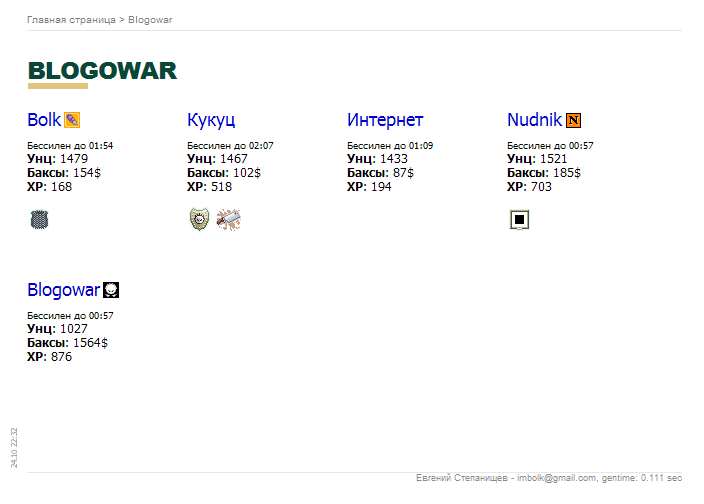Click Bolk's 'Унц: 1479' value

pos(57,159)
